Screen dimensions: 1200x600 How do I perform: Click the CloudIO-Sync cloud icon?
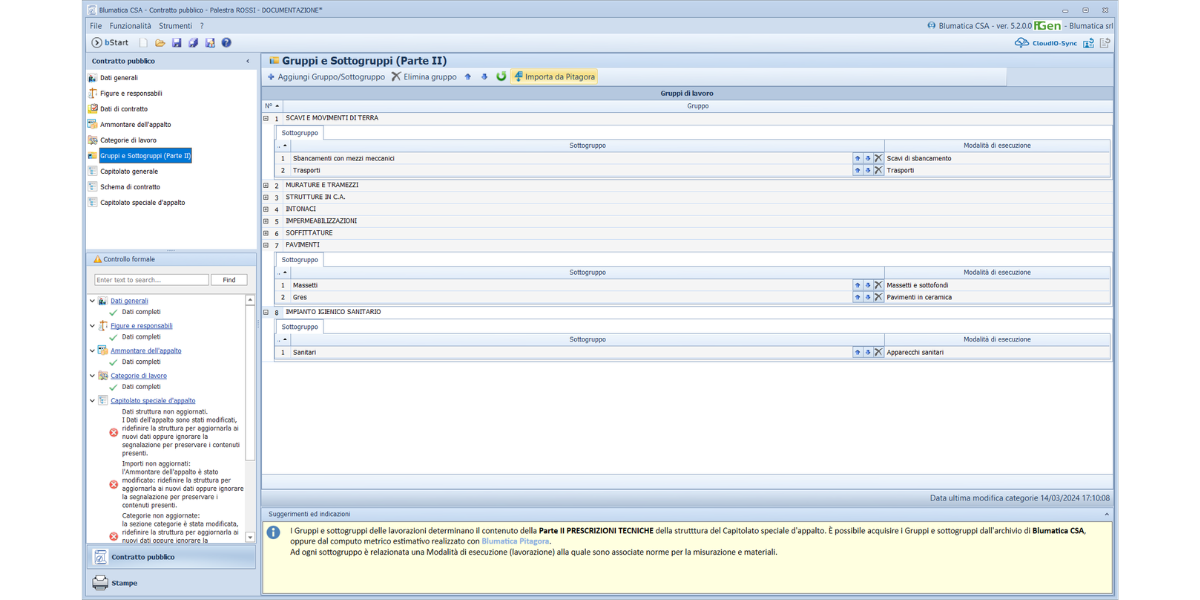(1021, 43)
